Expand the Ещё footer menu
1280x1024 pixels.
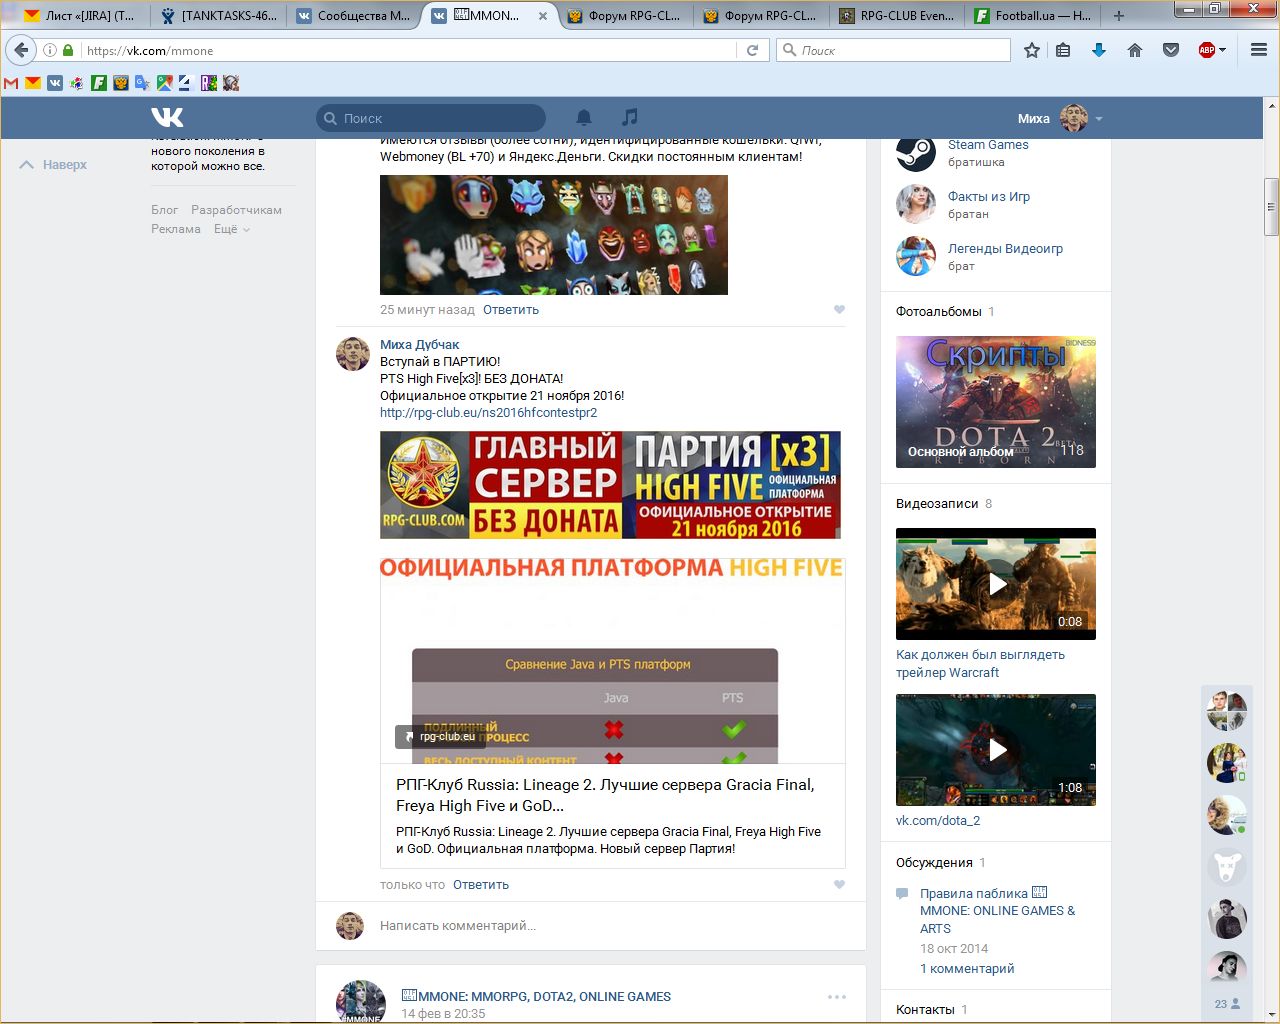pos(231,229)
